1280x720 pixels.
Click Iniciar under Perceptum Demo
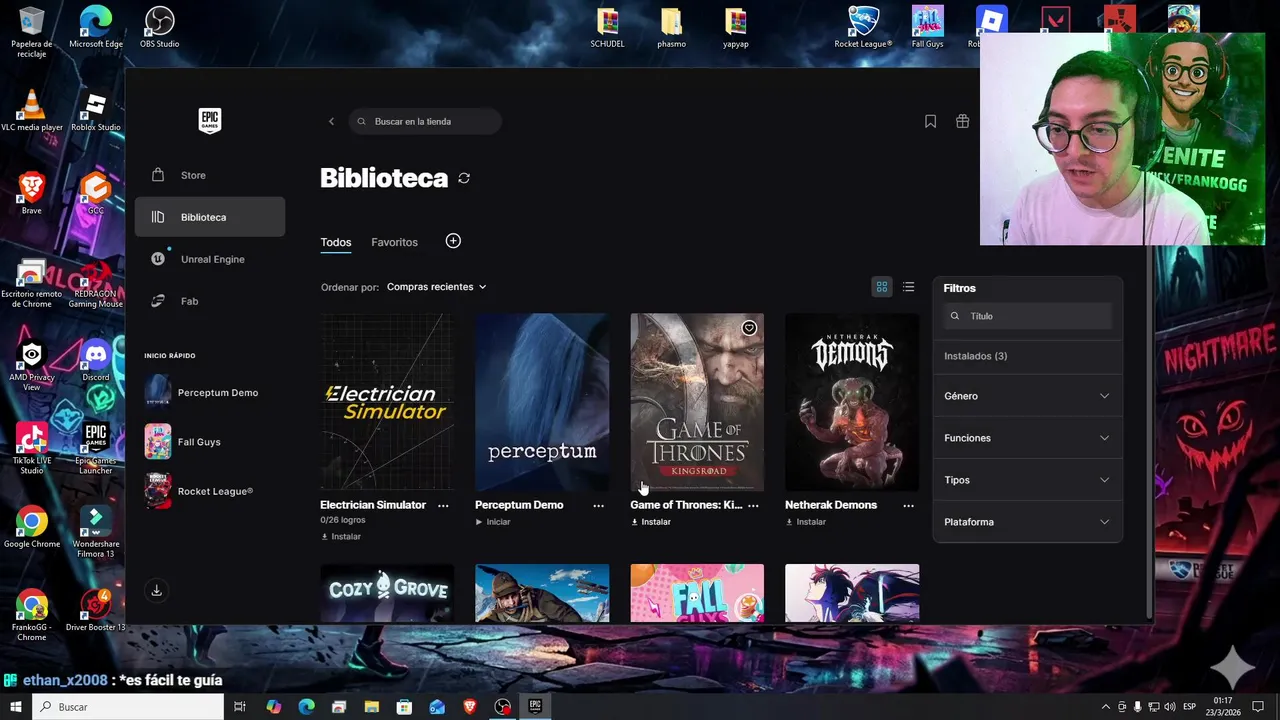click(493, 522)
